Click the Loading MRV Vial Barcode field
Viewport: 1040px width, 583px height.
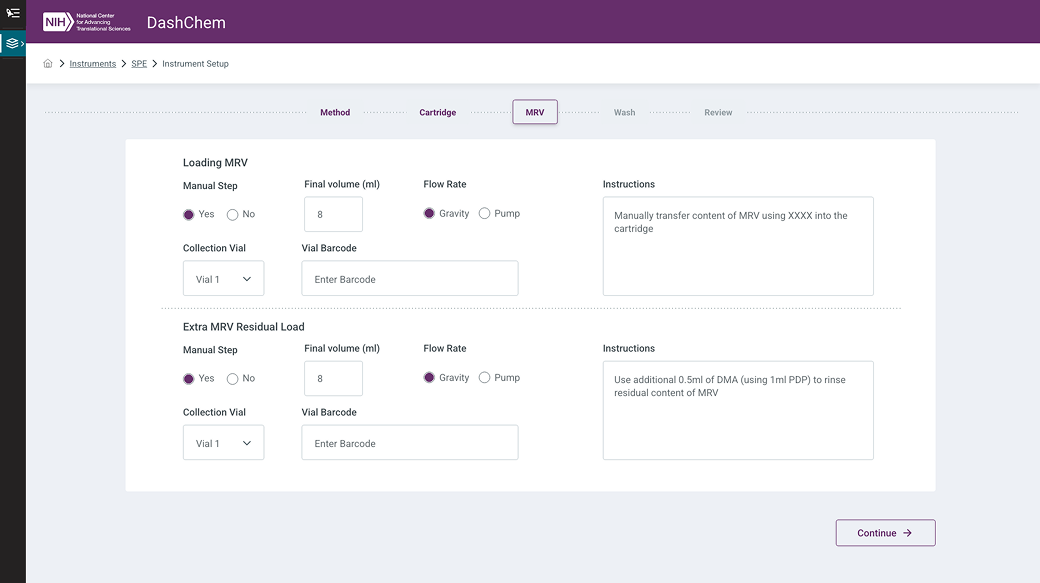pos(410,279)
